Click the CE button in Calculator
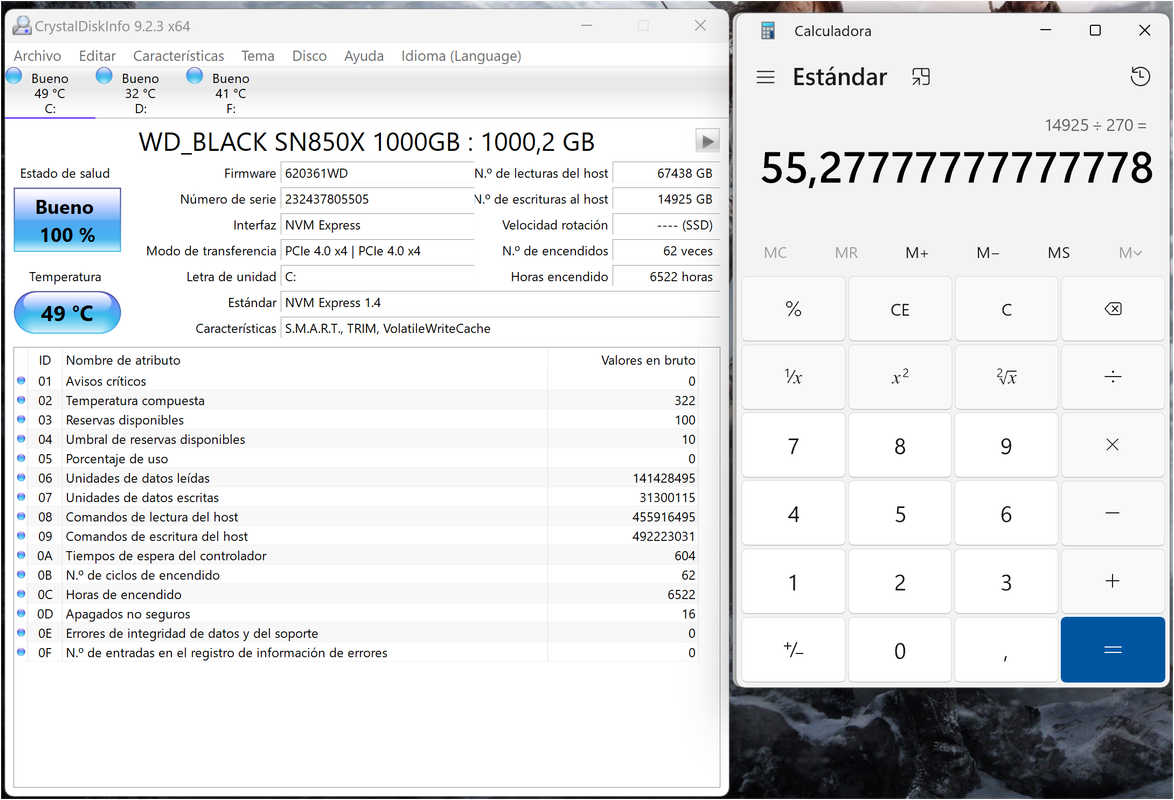The width and height of the screenshot is (1174, 800). click(900, 309)
